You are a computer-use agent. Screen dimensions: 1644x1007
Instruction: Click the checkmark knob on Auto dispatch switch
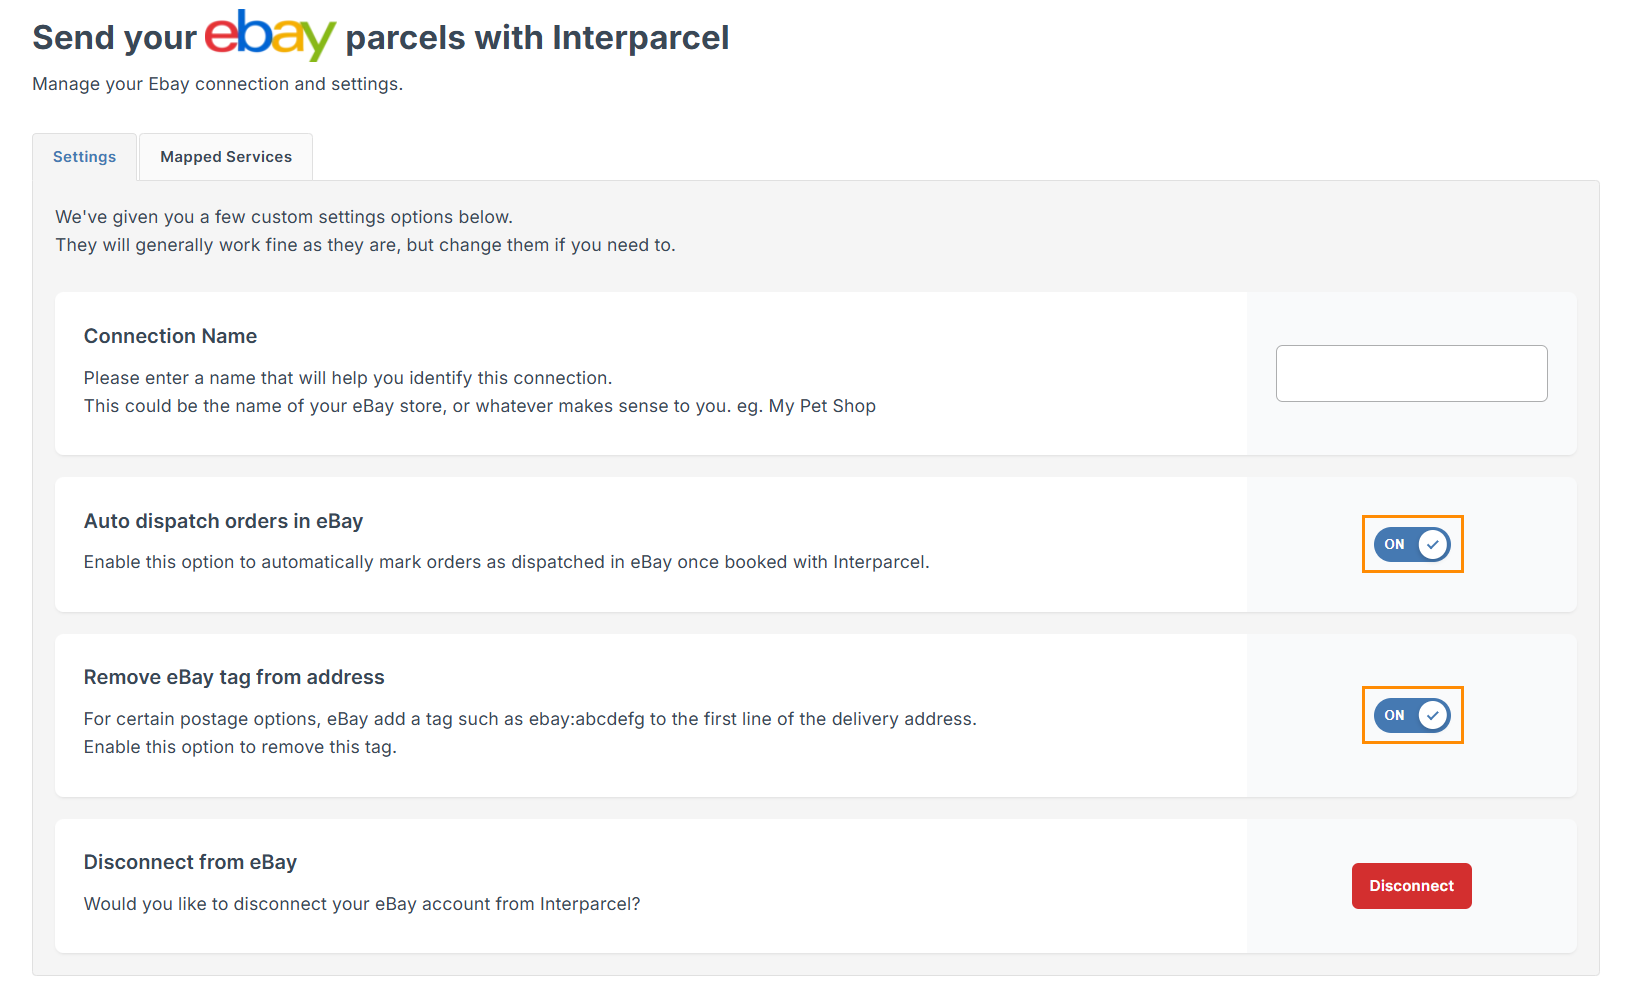1433,545
